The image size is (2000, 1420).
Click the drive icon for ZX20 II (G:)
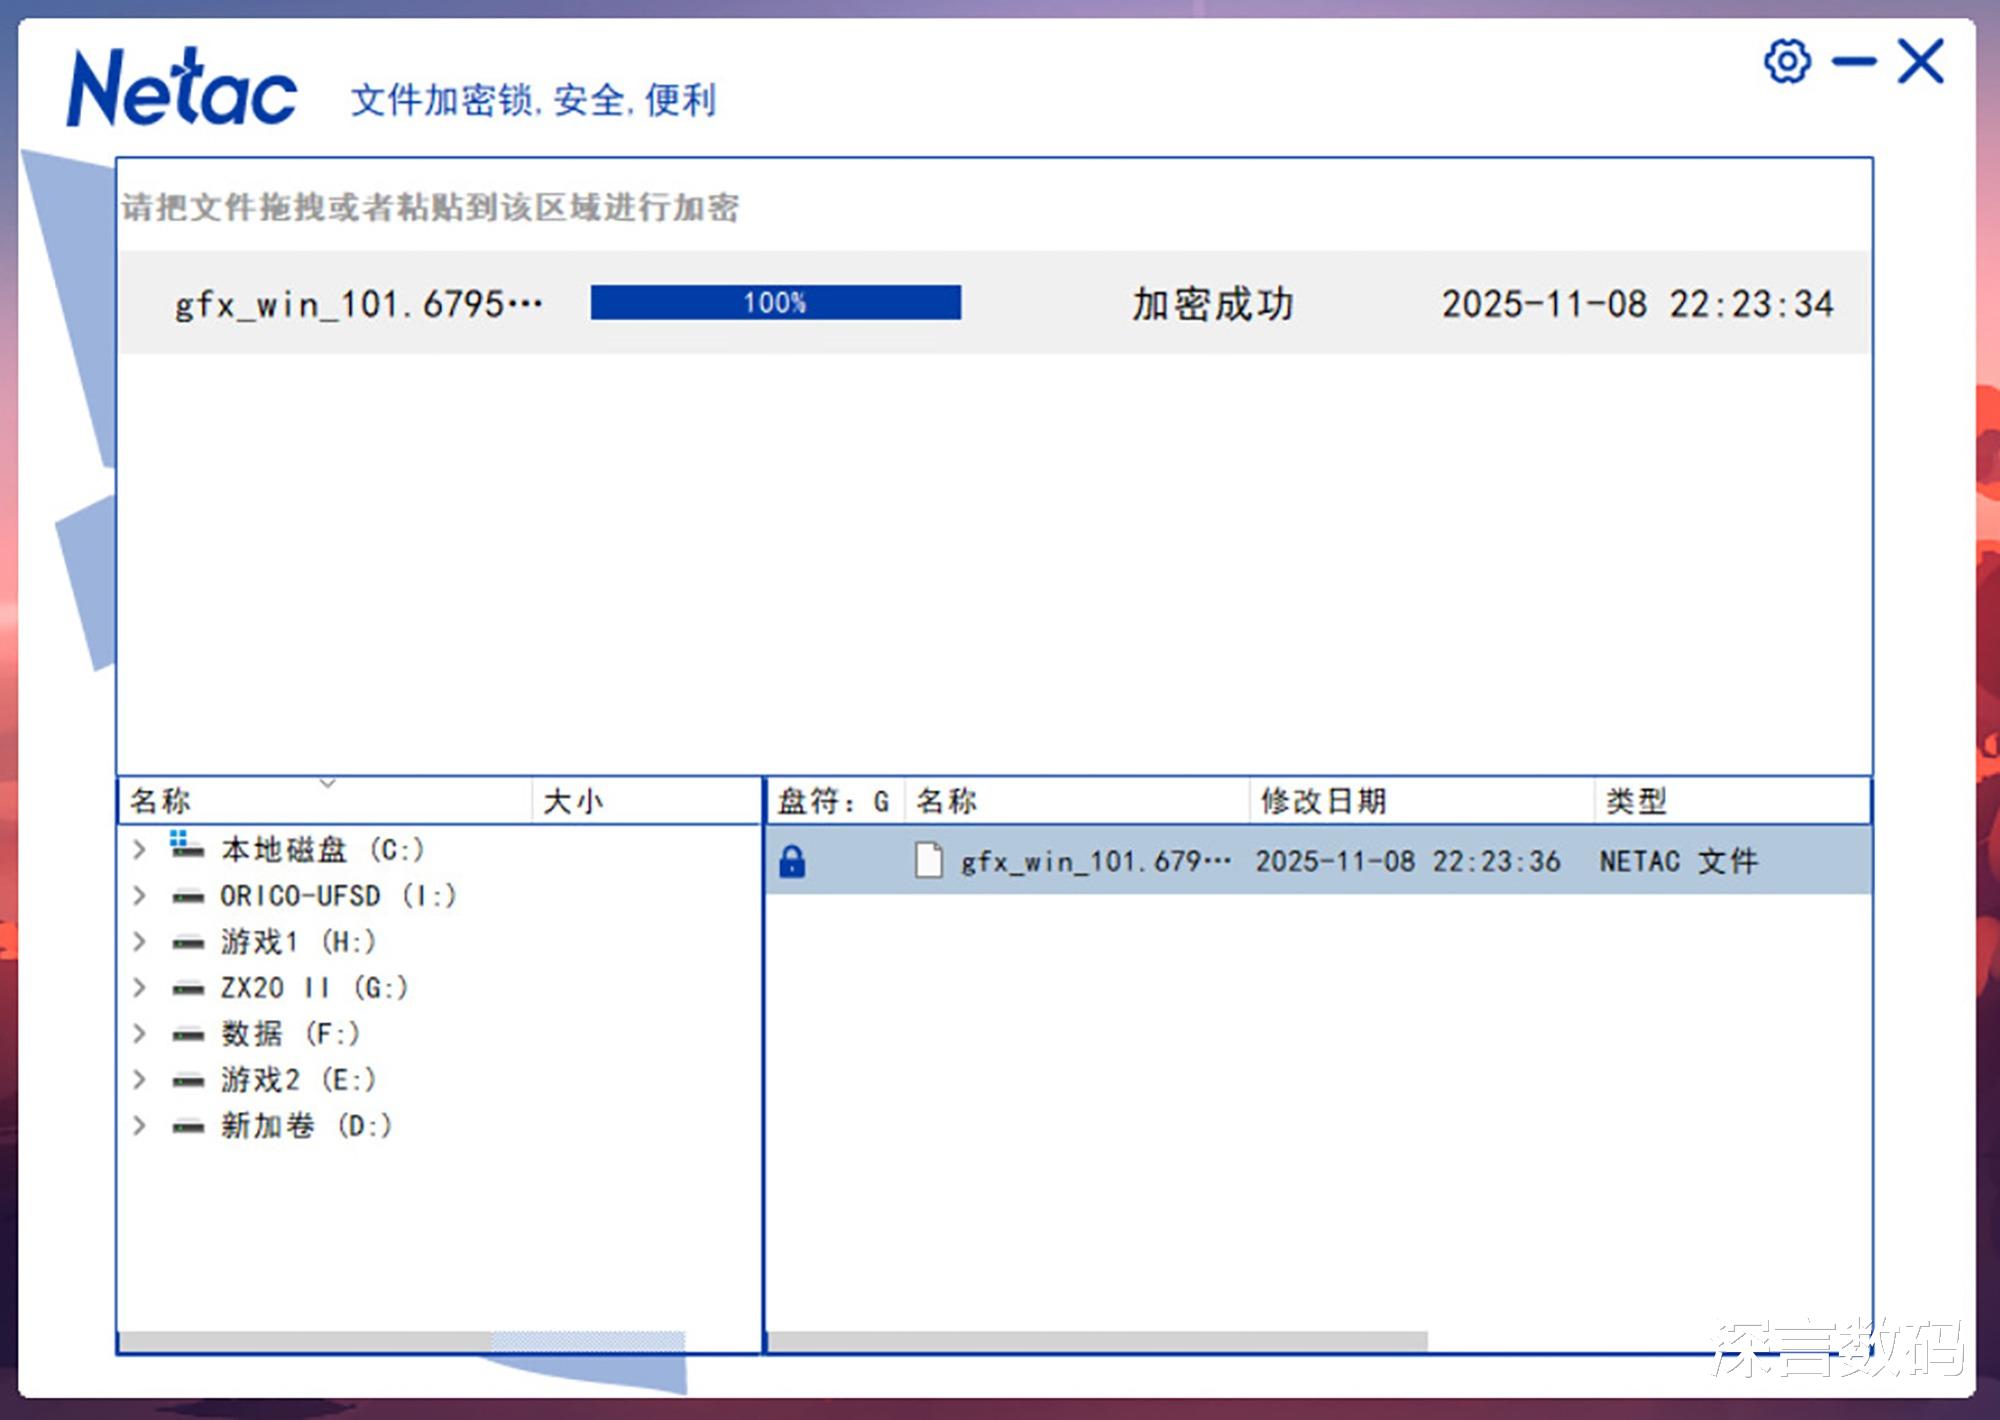pos(188,989)
